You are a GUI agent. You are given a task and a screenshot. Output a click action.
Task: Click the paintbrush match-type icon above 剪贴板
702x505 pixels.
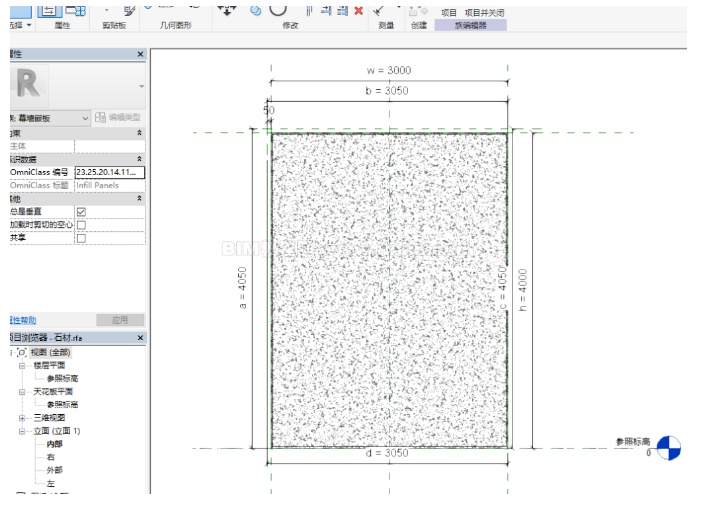pyautogui.click(x=129, y=10)
